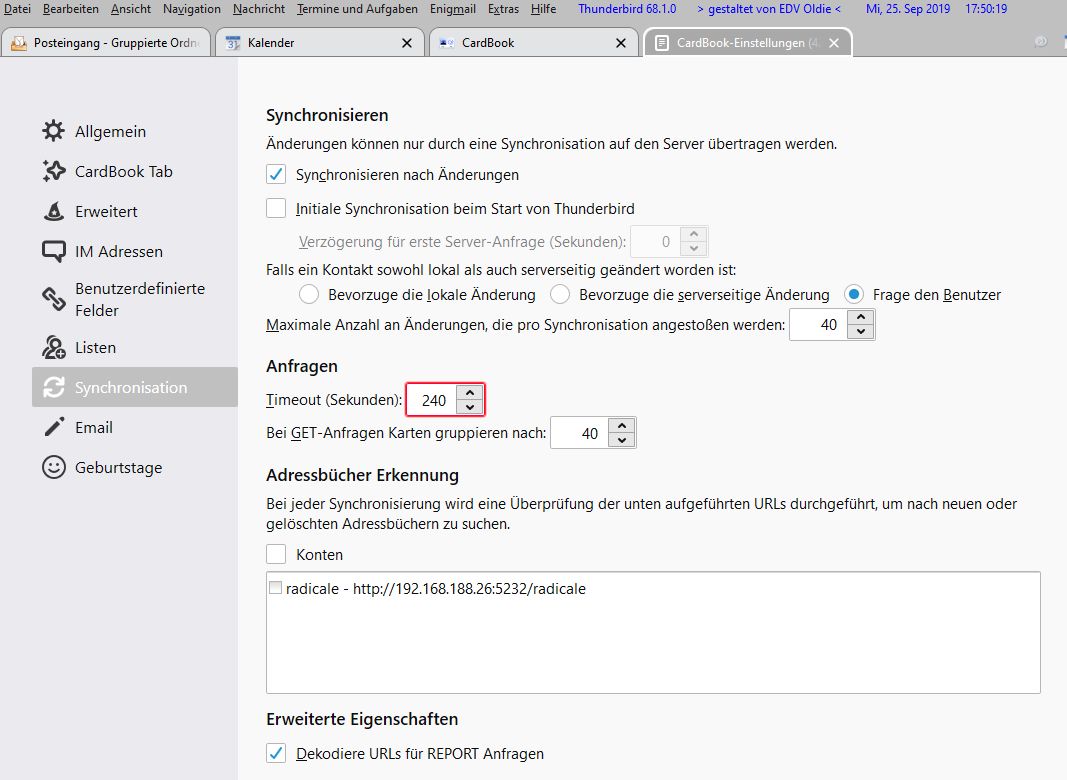Open Termine und Aufgaben menu
Viewport: 1067px width, 780px height.
coord(357,9)
